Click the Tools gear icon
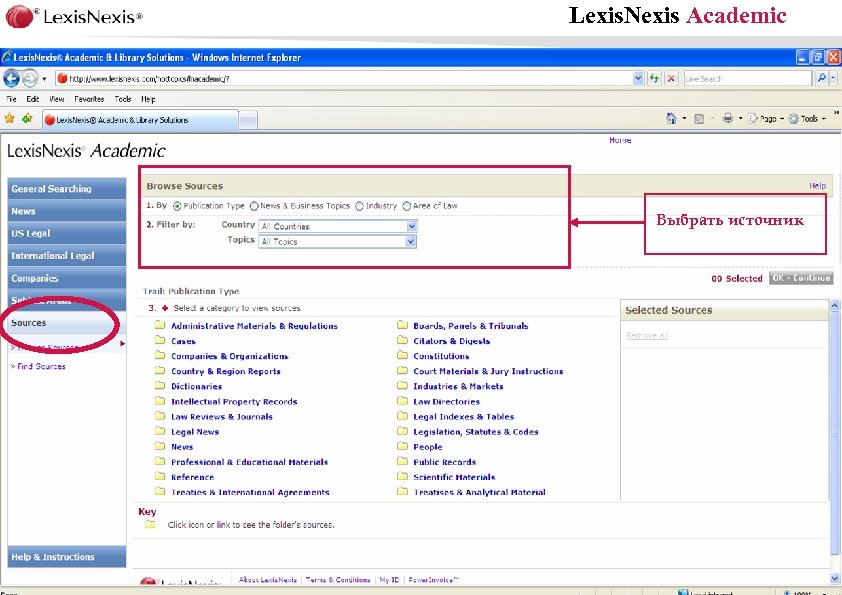The image size is (842, 595). click(x=793, y=117)
